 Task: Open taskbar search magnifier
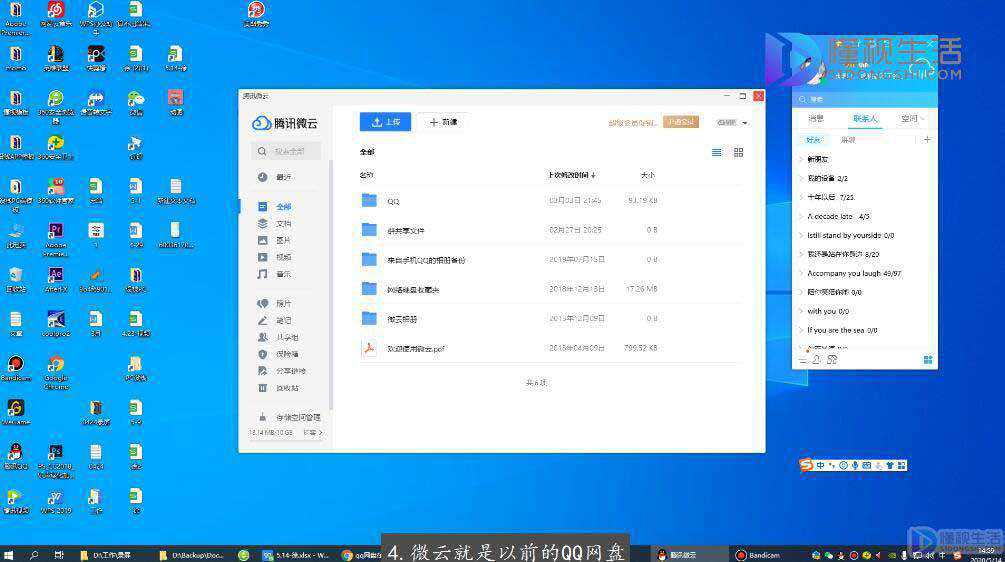coord(34,555)
